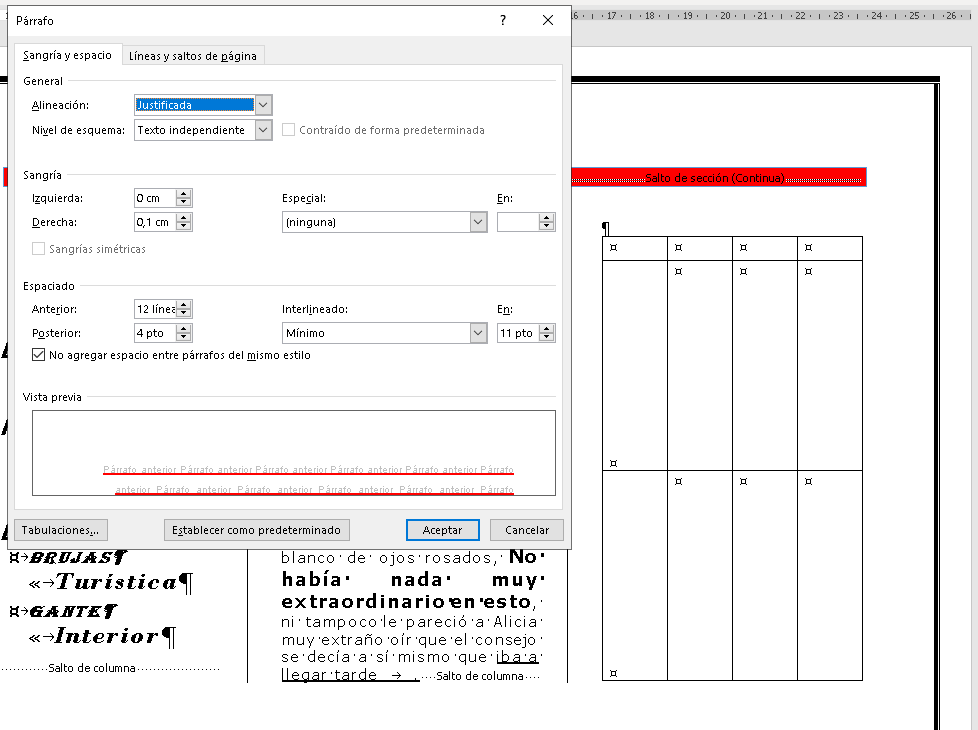Decrease the Derecha indent spinner down arrow
978x730 pixels.
tap(183, 226)
